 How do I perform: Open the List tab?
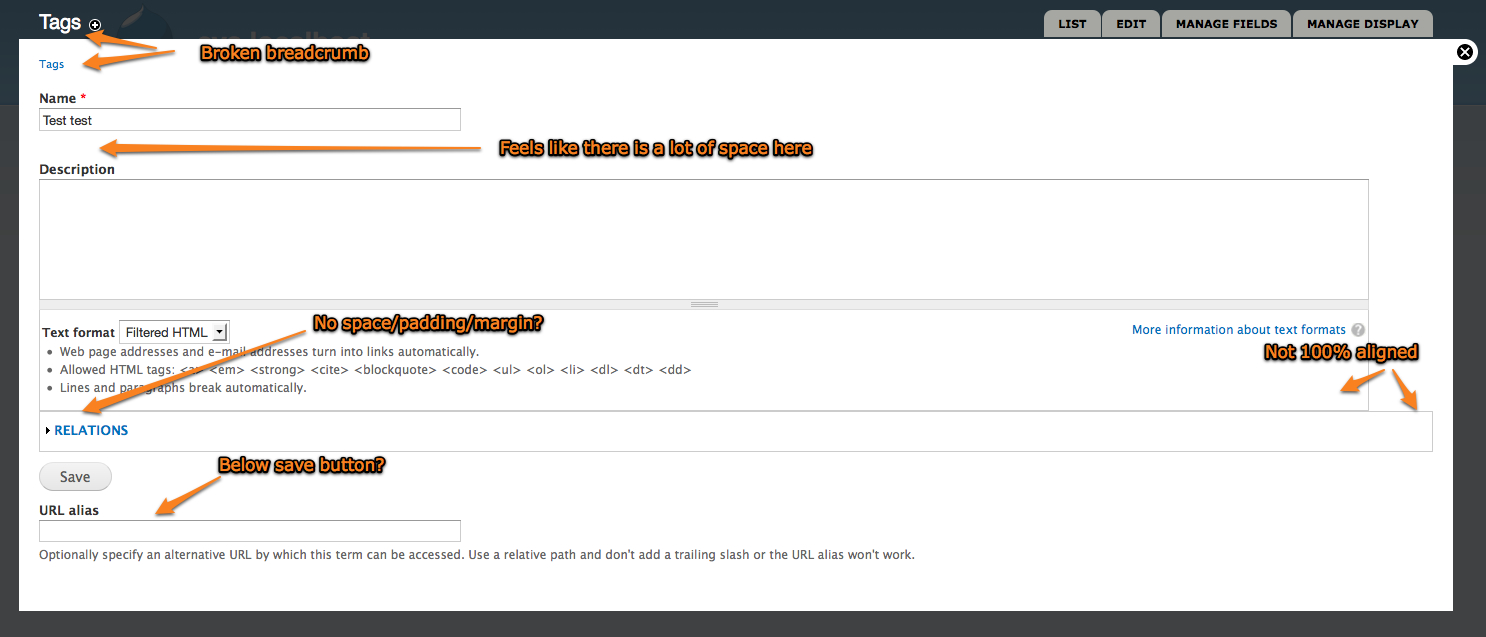(x=1072, y=24)
